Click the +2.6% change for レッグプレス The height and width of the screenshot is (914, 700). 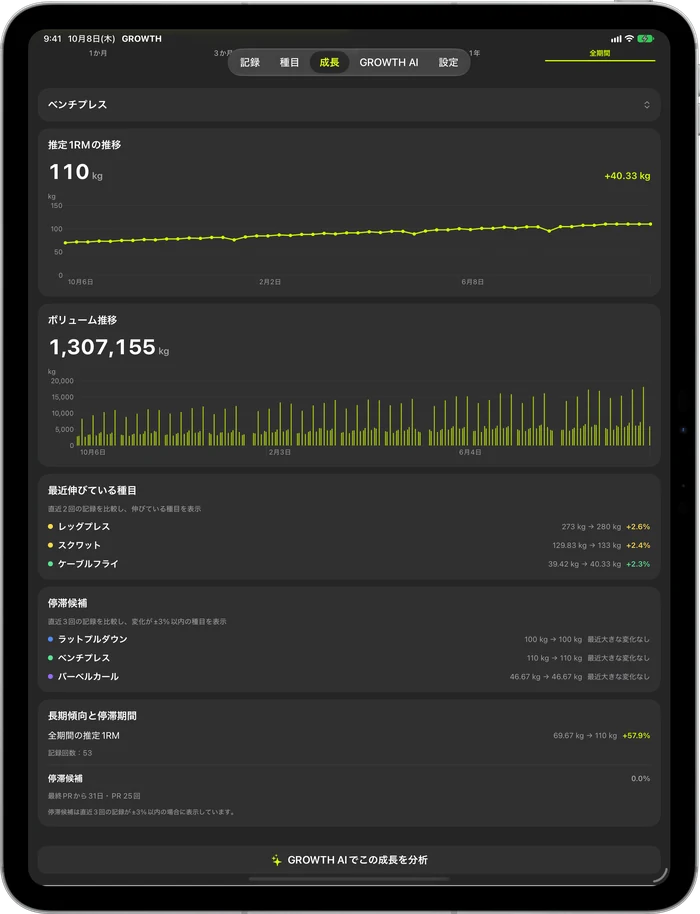coord(638,526)
